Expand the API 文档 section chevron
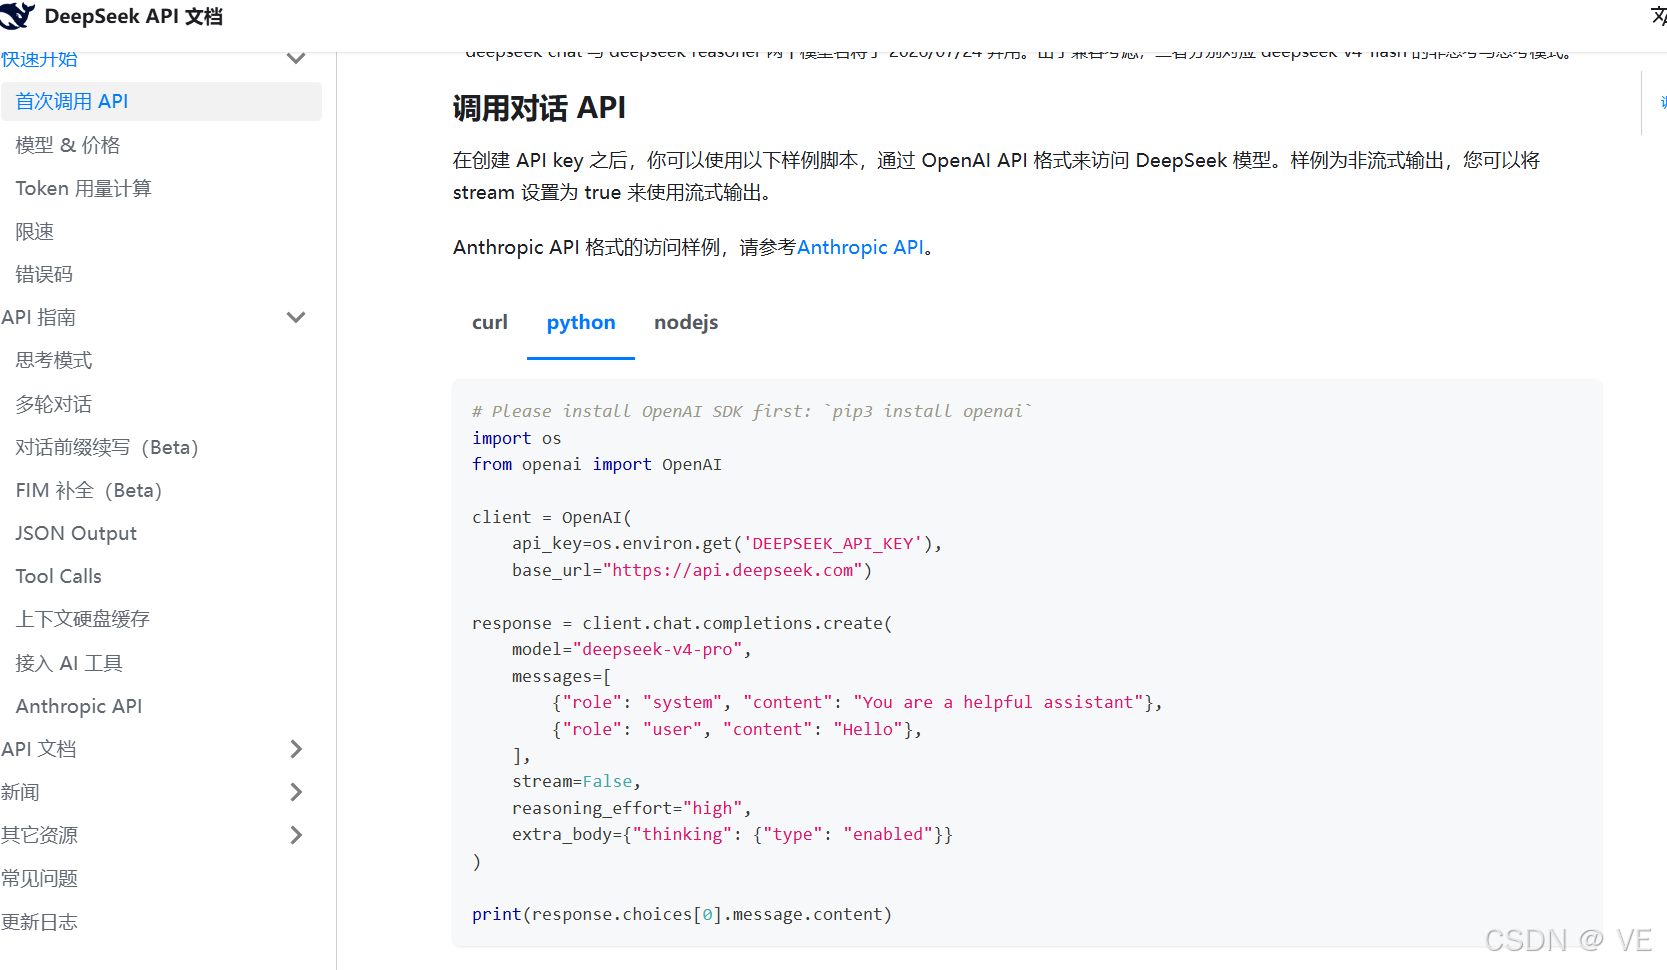Screen dimensions: 1667x970 coord(296,749)
